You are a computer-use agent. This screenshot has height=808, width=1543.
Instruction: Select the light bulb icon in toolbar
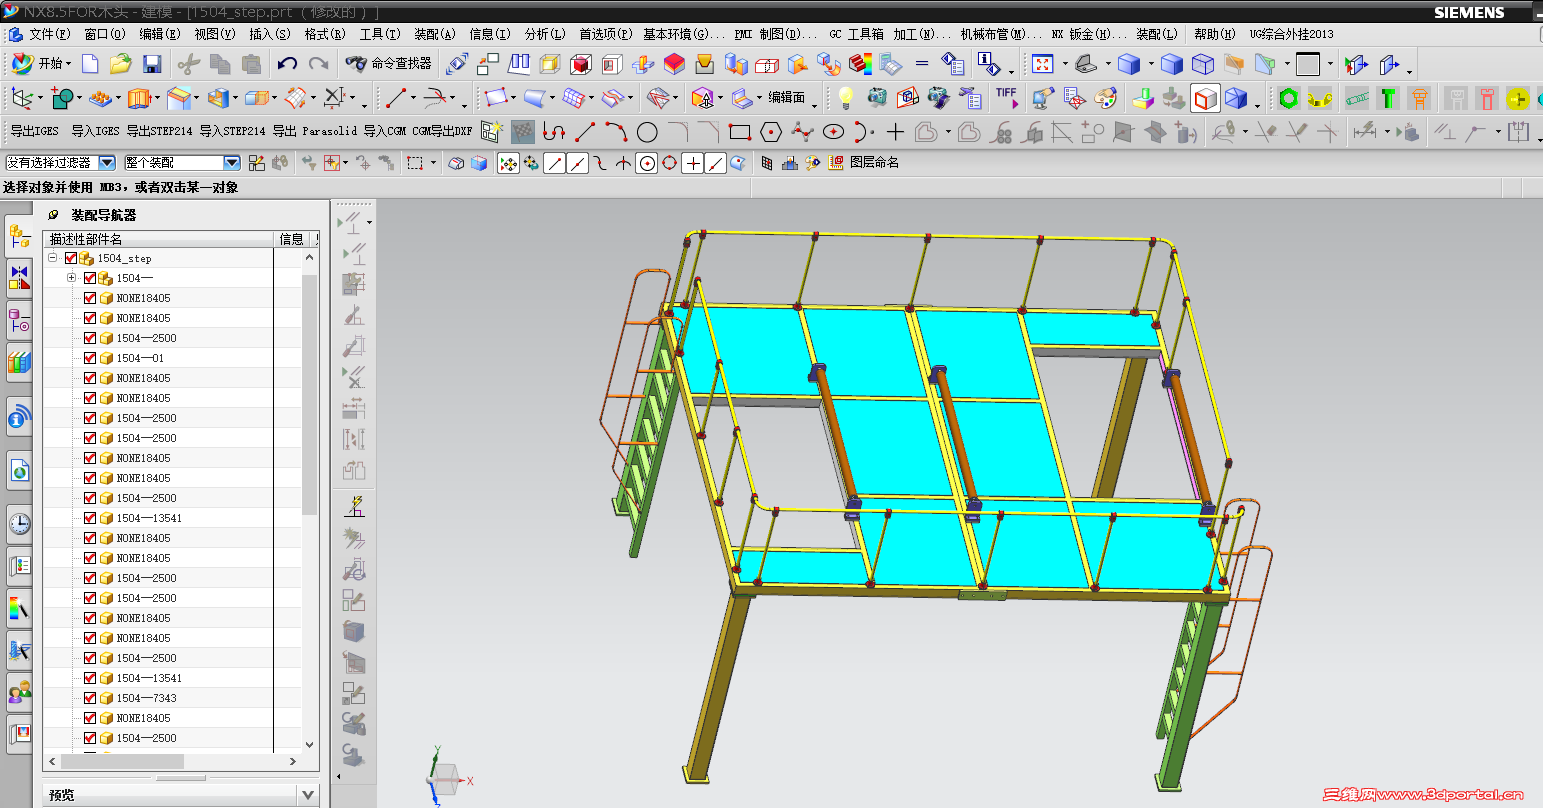pyautogui.click(x=846, y=98)
